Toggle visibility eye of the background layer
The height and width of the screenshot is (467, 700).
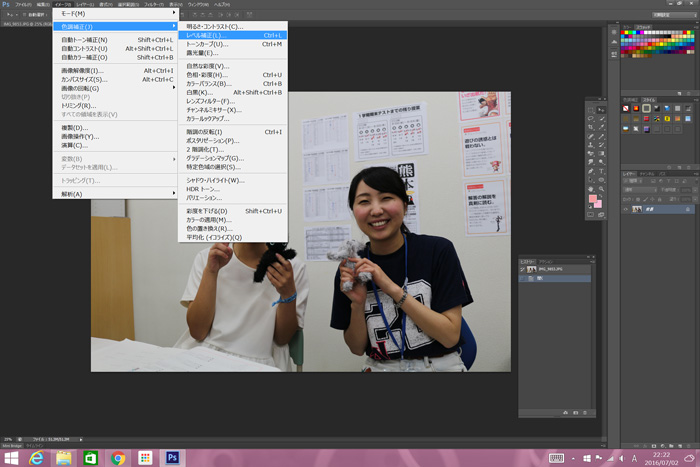[627, 209]
